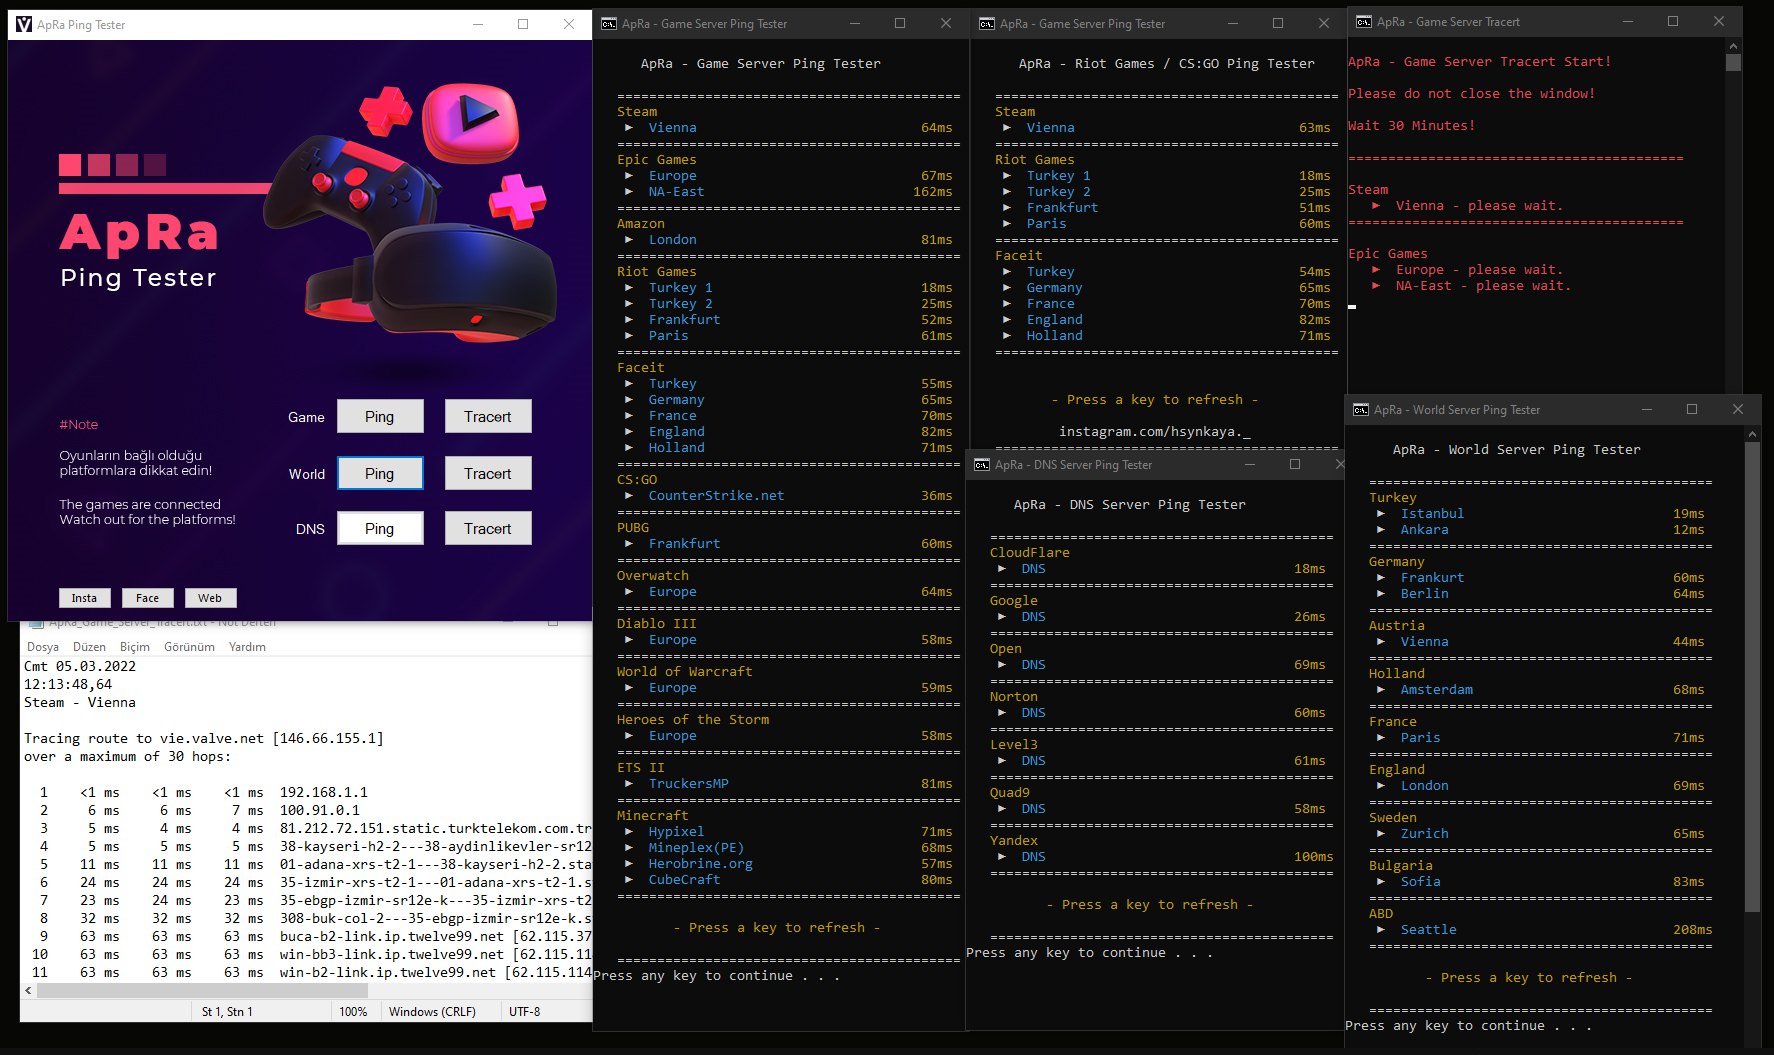The width and height of the screenshot is (1774, 1055).
Task: Click Windows (CRLF) in Notepad status bar
Action: (432, 1012)
